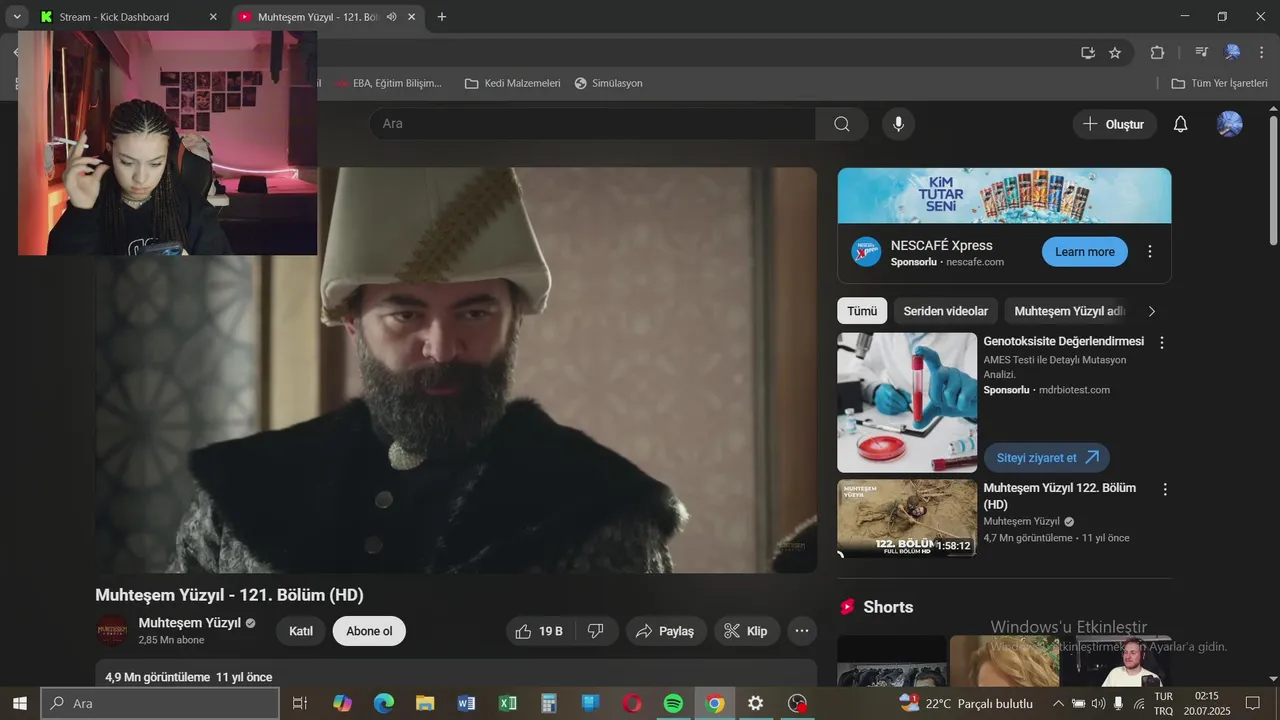
Task: Close the Muhteşem Yüzyıl tab
Action: click(x=412, y=17)
